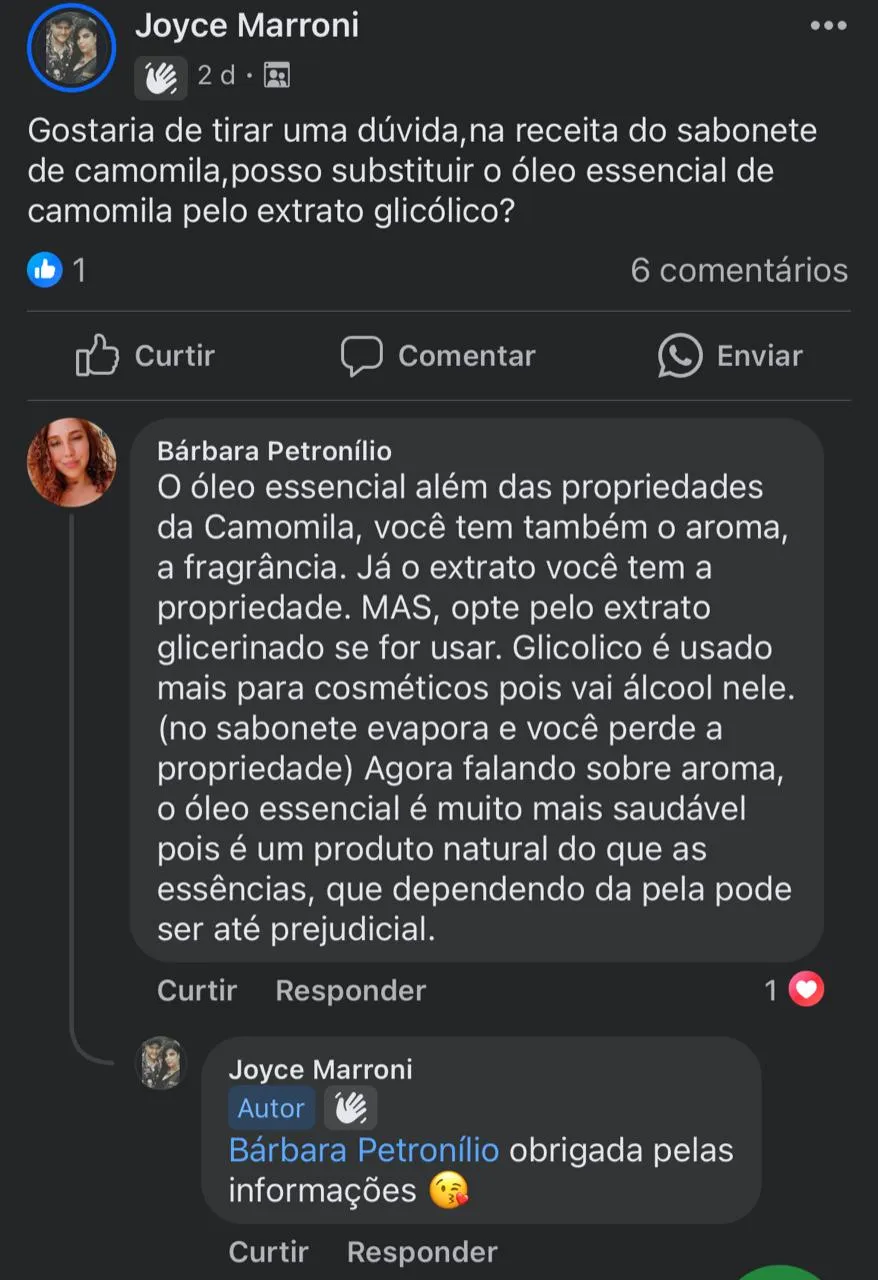Open Joyce Marroni's reply avatar
Image resolution: width=878 pixels, height=1280 pixels.
click(x=161, y=1062)
